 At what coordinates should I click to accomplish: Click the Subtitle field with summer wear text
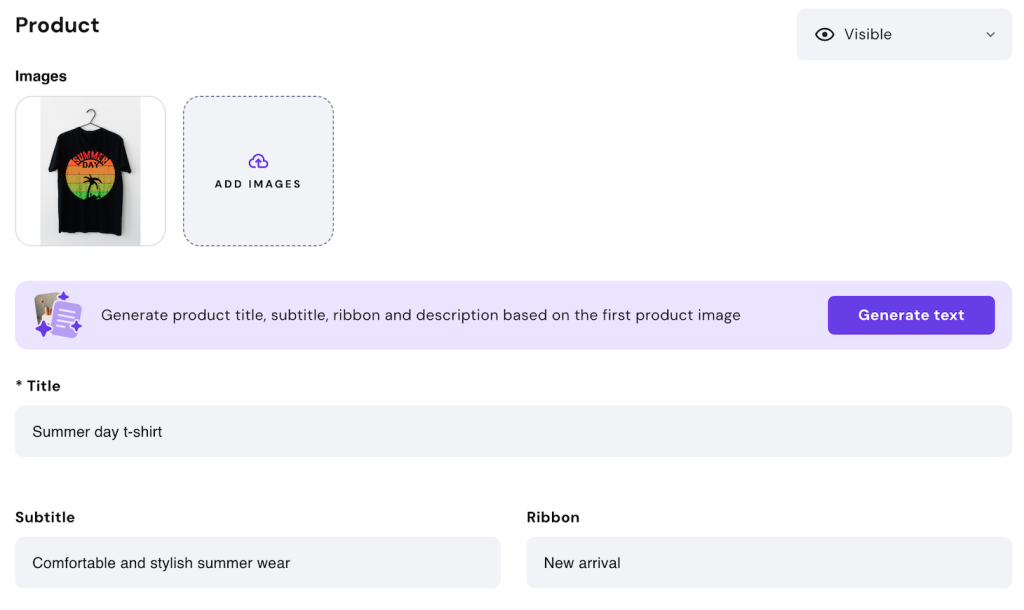pyautogui.click(x=258, y=563)
